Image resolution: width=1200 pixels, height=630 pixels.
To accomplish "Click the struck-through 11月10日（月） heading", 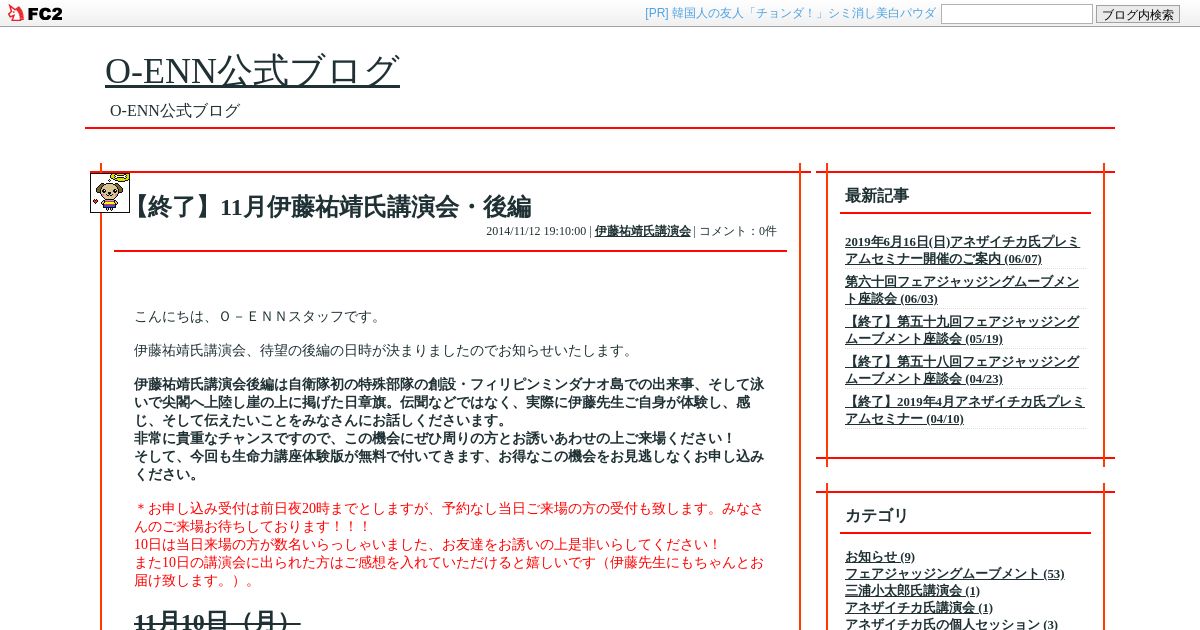I will pyautogui.click(x=217, y=621).
